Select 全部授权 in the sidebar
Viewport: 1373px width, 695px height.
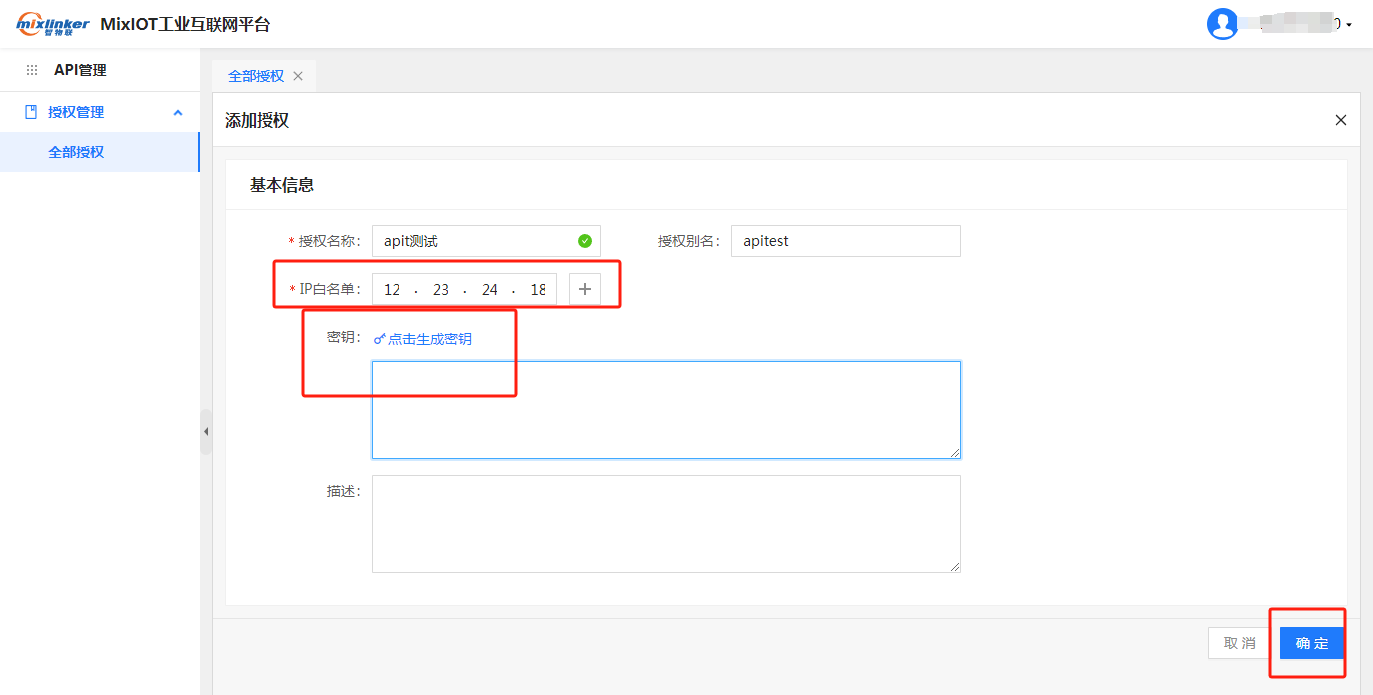tap(76, 152)
